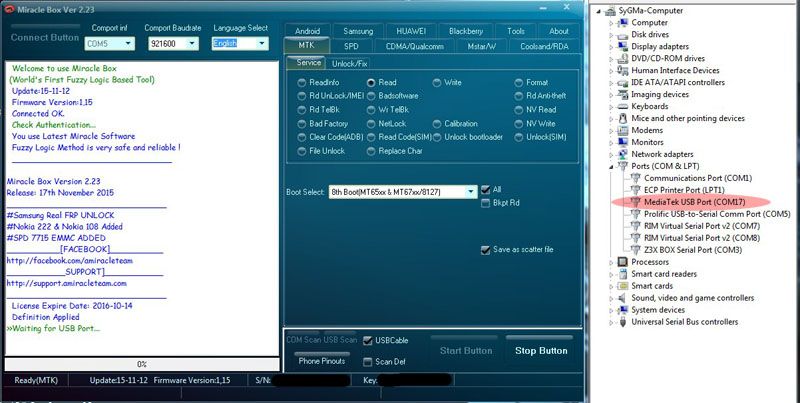This screenshot has width=800, height=403.
Task: Click the Start Button
Action: (x=466, y=348)
